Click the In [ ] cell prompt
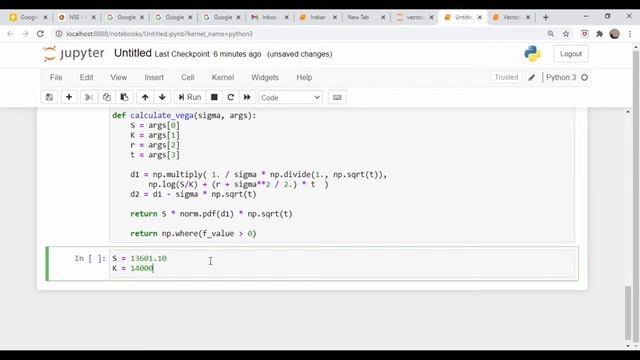Viewport: 640px width, 360px height. point(90,258)
